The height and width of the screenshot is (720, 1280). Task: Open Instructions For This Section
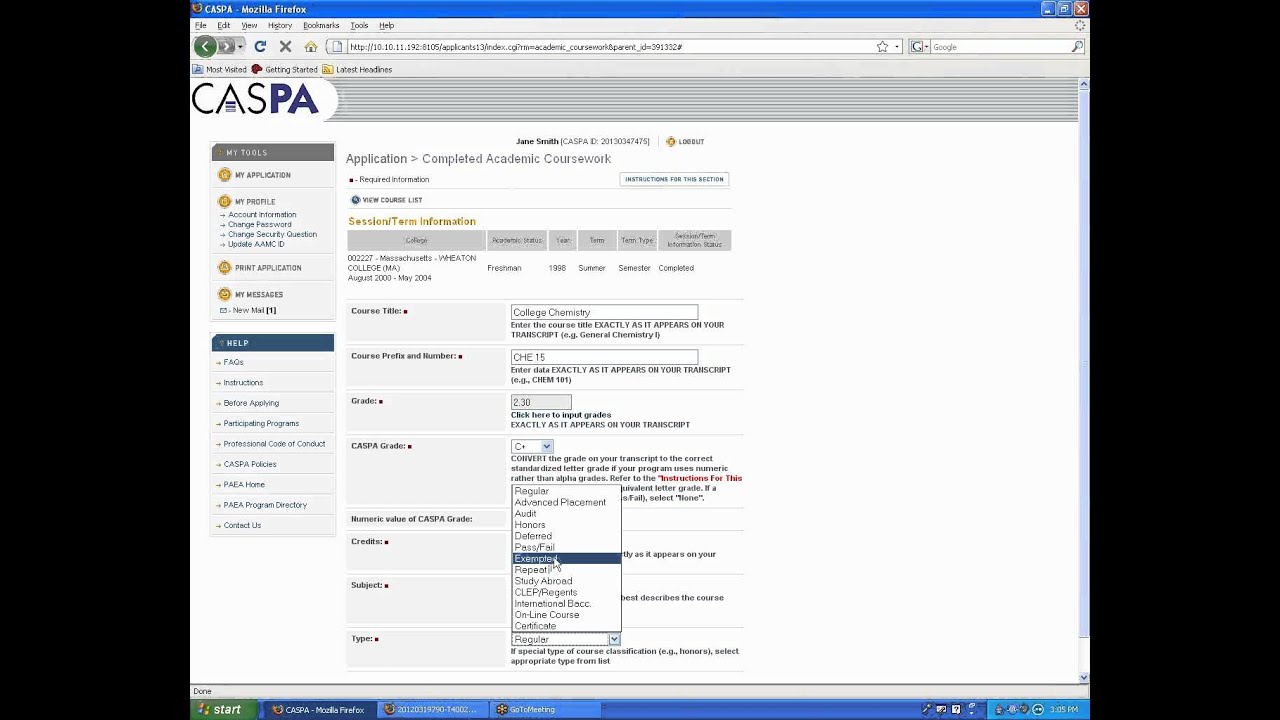[674, 180]
